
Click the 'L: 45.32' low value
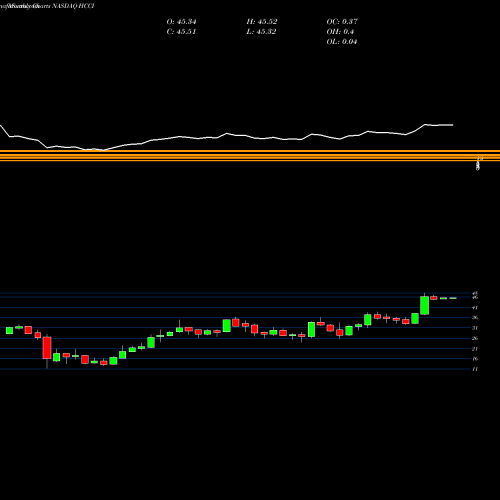point(261,32)
